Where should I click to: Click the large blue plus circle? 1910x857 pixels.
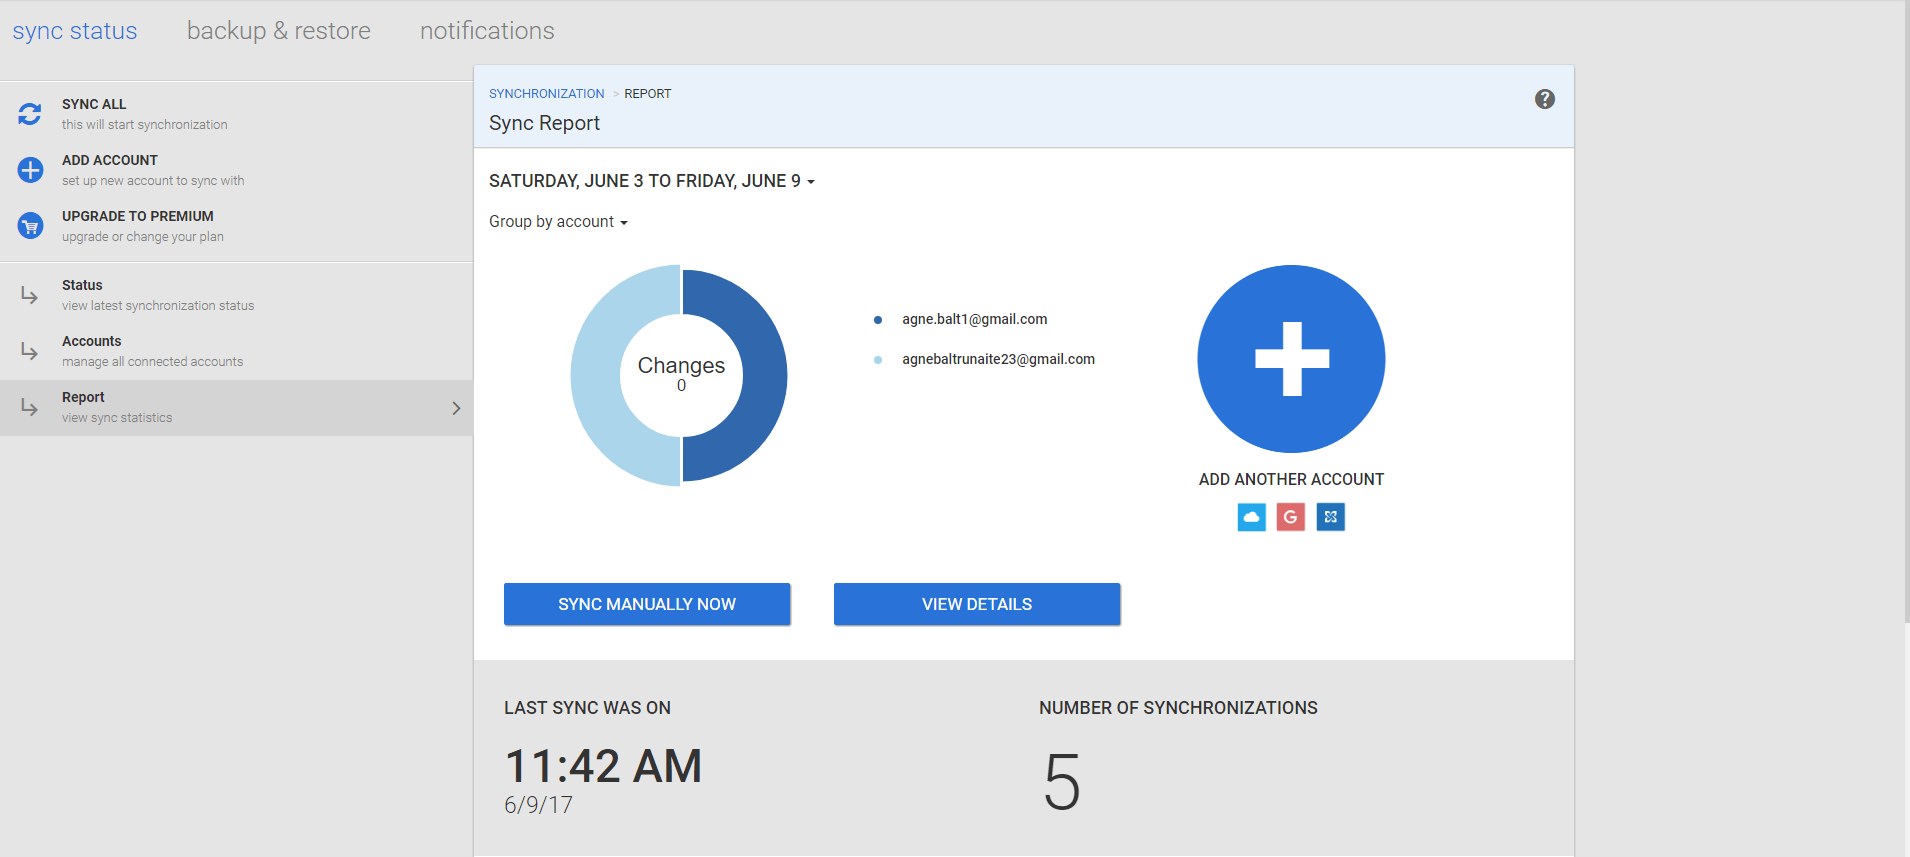pyautogui.click(x=1291, y=359)
